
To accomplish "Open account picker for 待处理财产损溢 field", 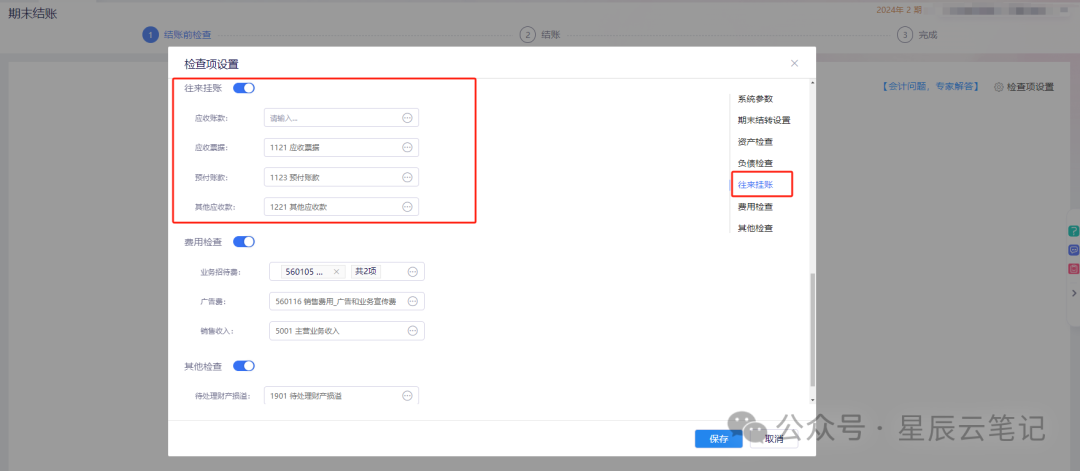I will coord(407,395).
